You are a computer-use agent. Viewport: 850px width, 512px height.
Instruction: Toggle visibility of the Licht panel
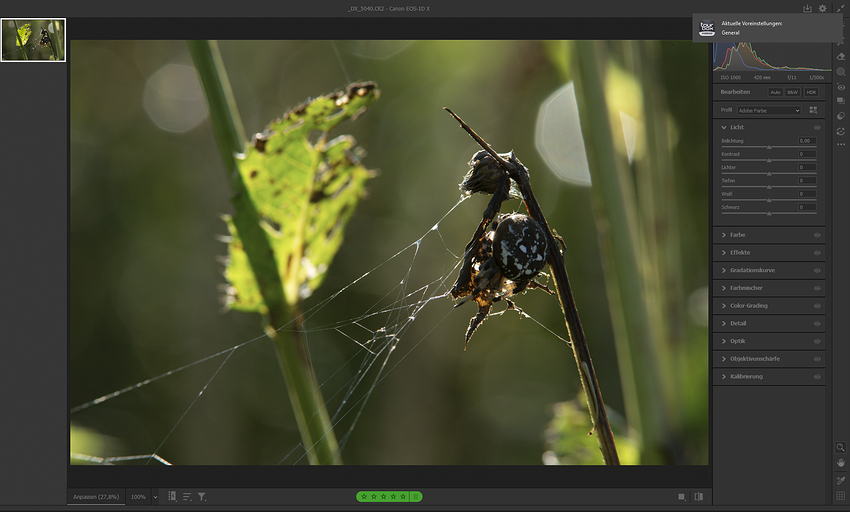pyautogui.click(x=817, y=128)
